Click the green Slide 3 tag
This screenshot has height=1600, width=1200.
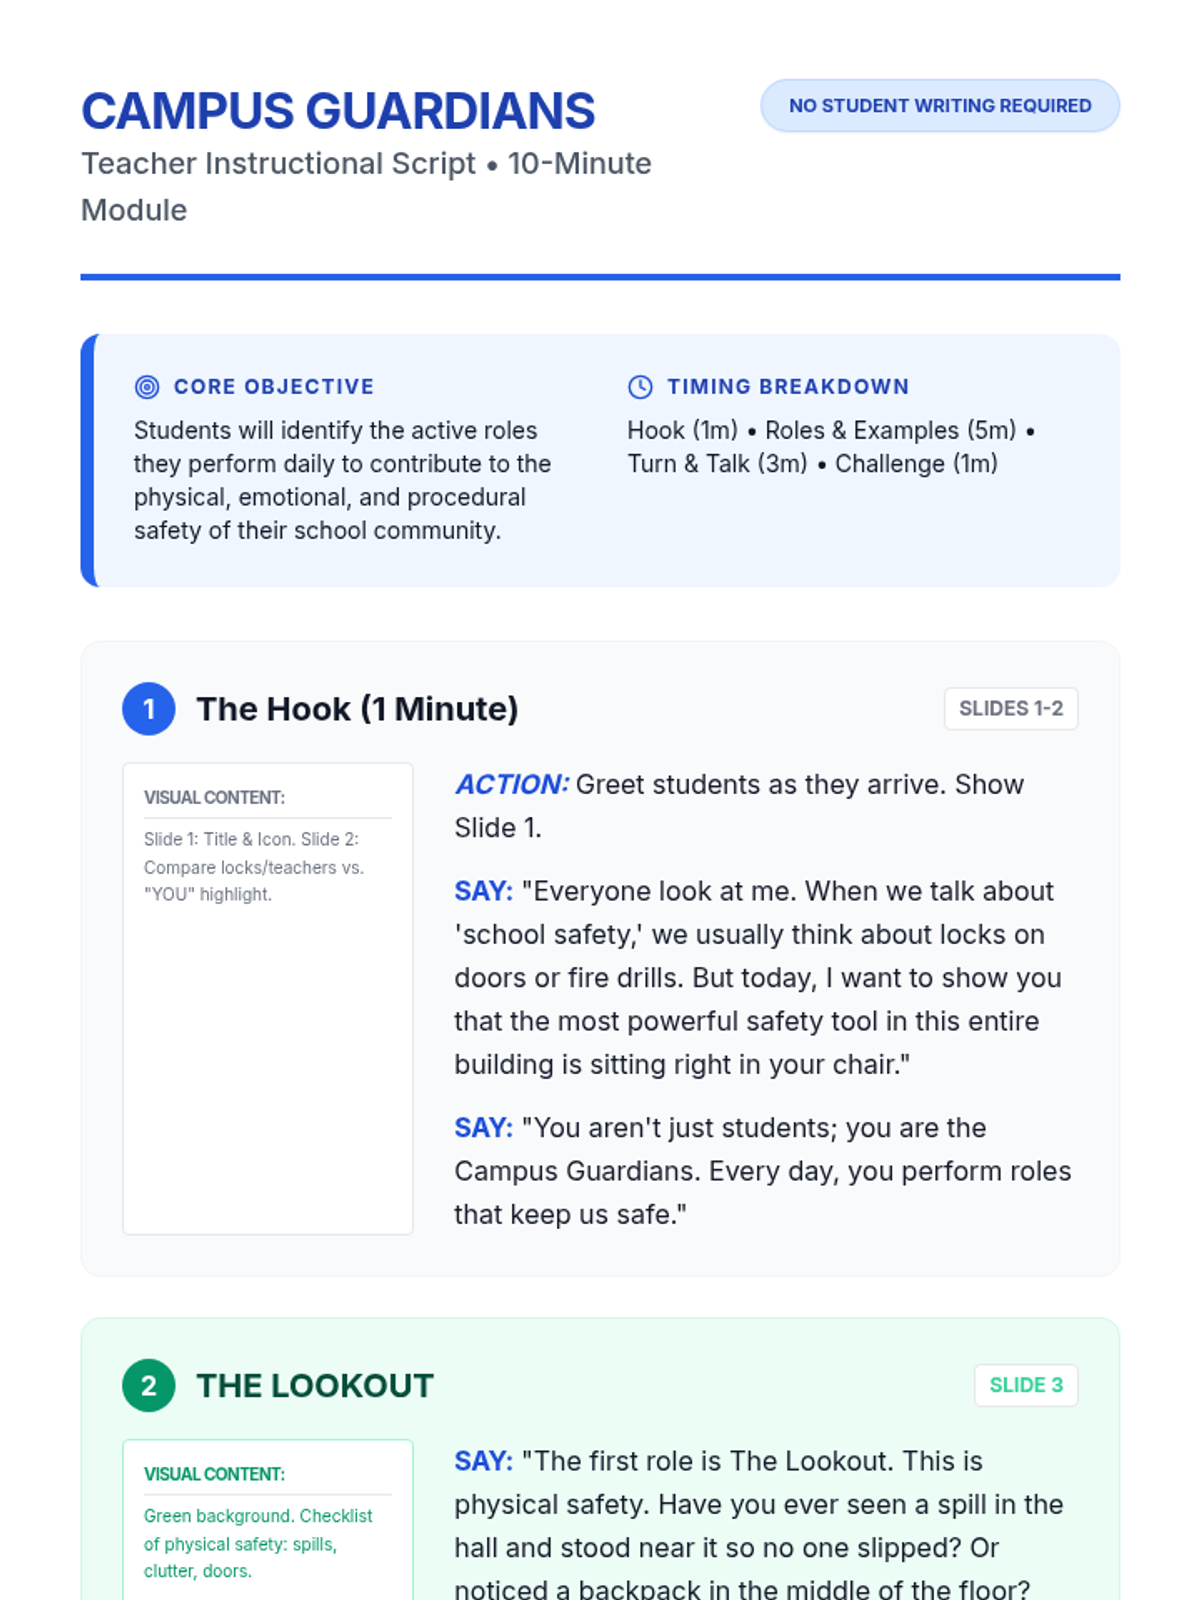point(1025,1386)
